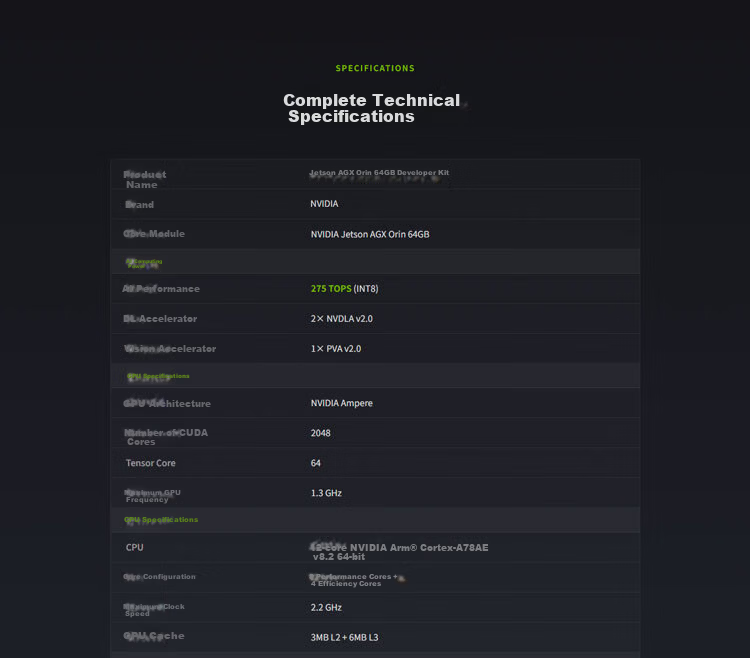Viewport: 750px width, 658px height.
Task: Select the 275 TOPS (INT8) value
Action: 344,289
